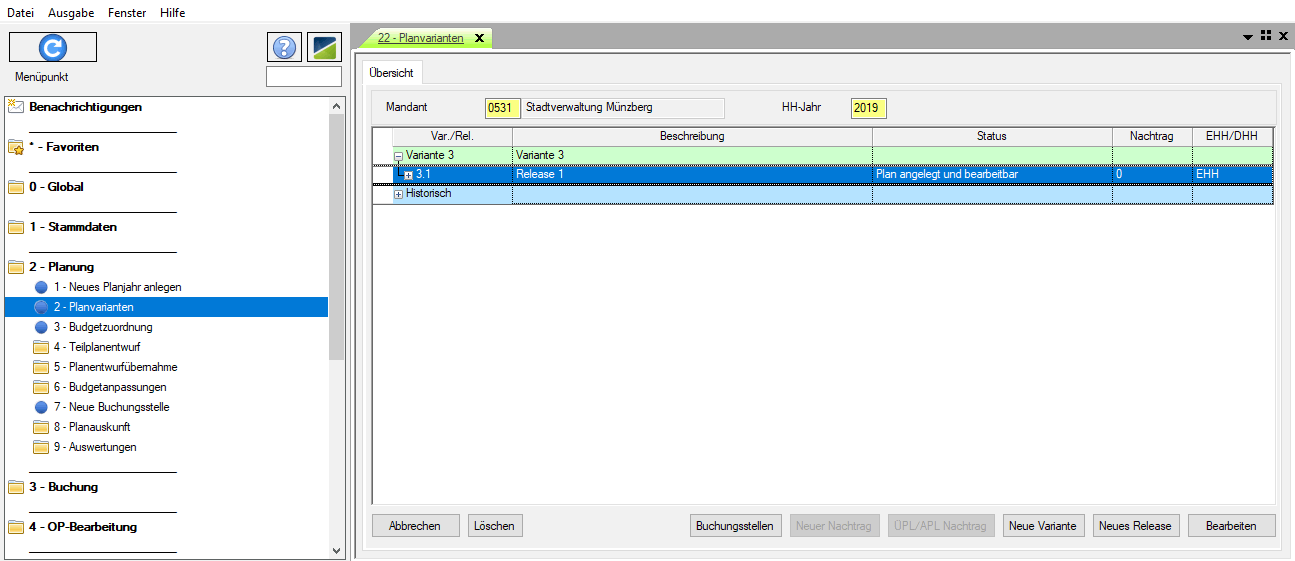1295x561 pixels.
Task: Open the tab list dropdown arrow
Action: (x=1248, y=36)
